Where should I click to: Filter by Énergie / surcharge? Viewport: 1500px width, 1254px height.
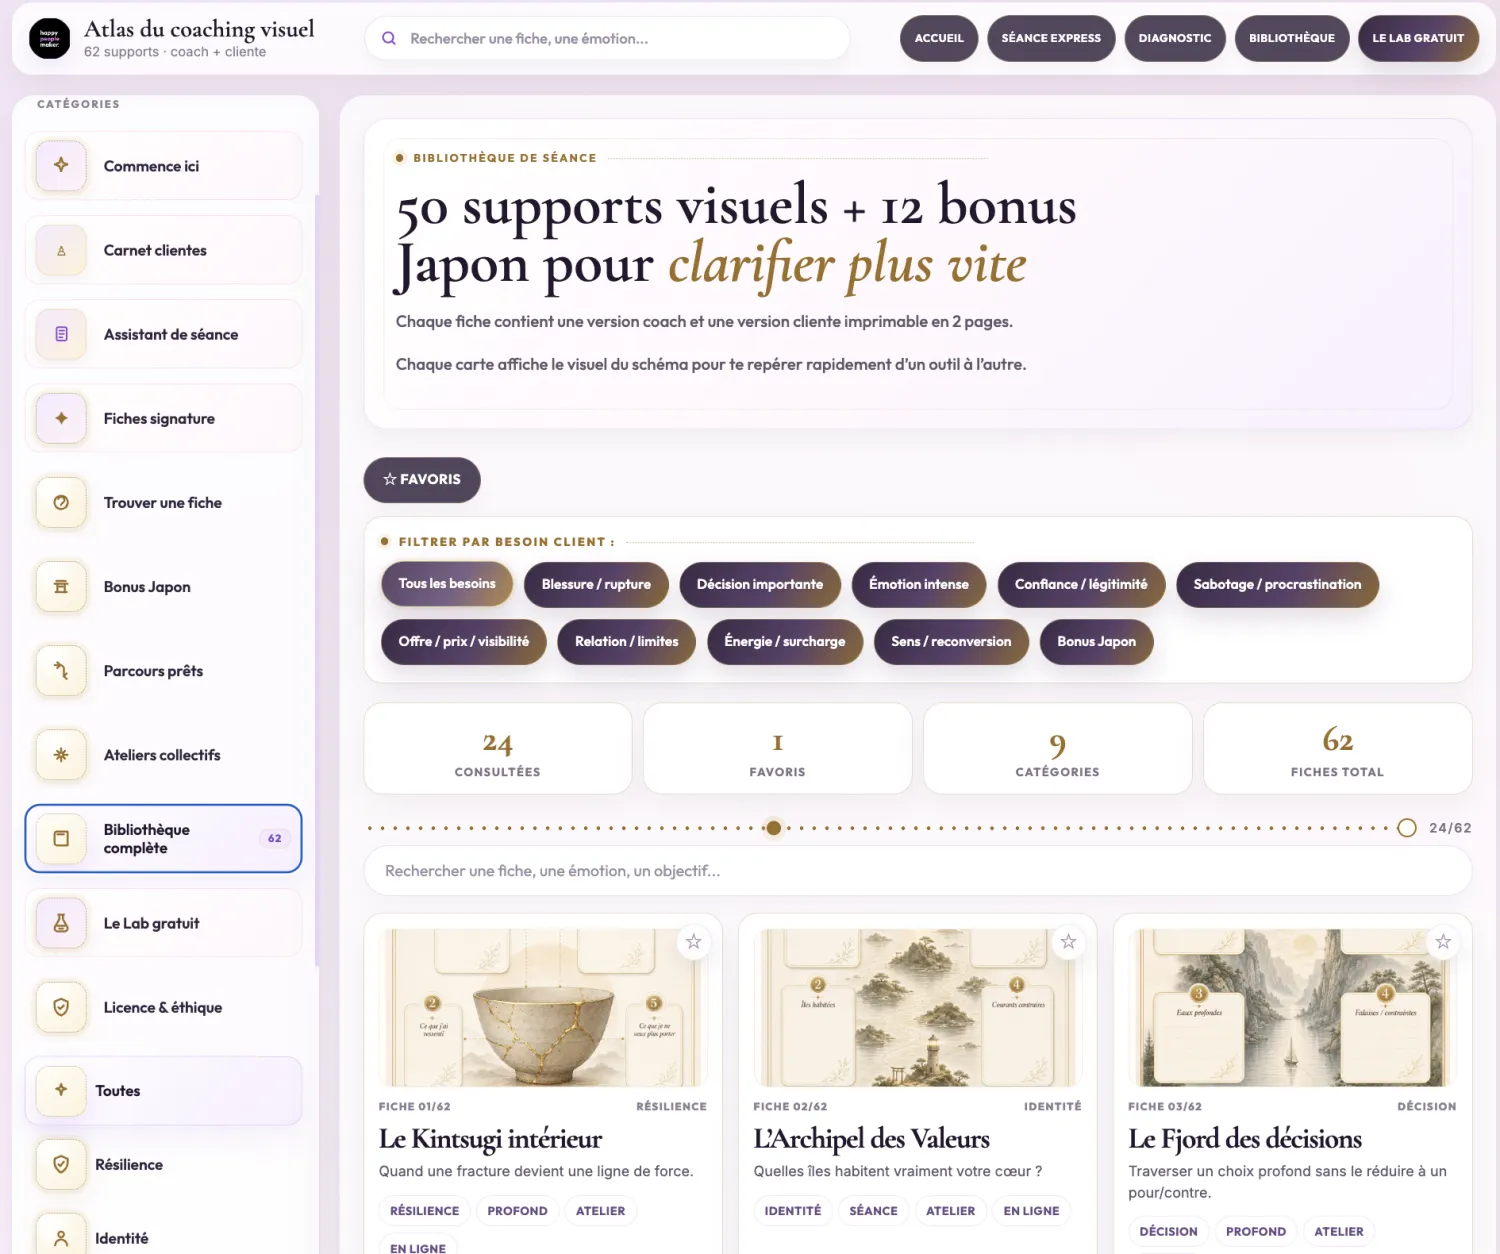pyautogui.click(x=785, y=641)
